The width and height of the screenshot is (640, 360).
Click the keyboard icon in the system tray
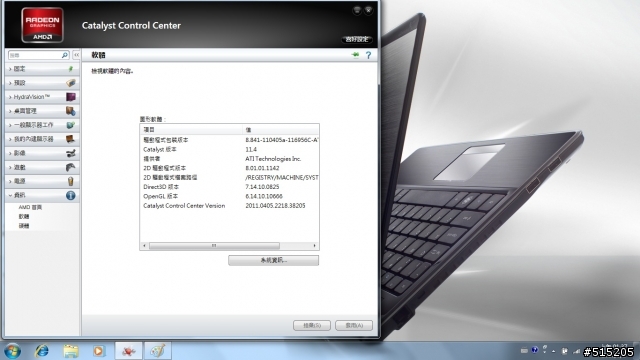click(524, 351)
